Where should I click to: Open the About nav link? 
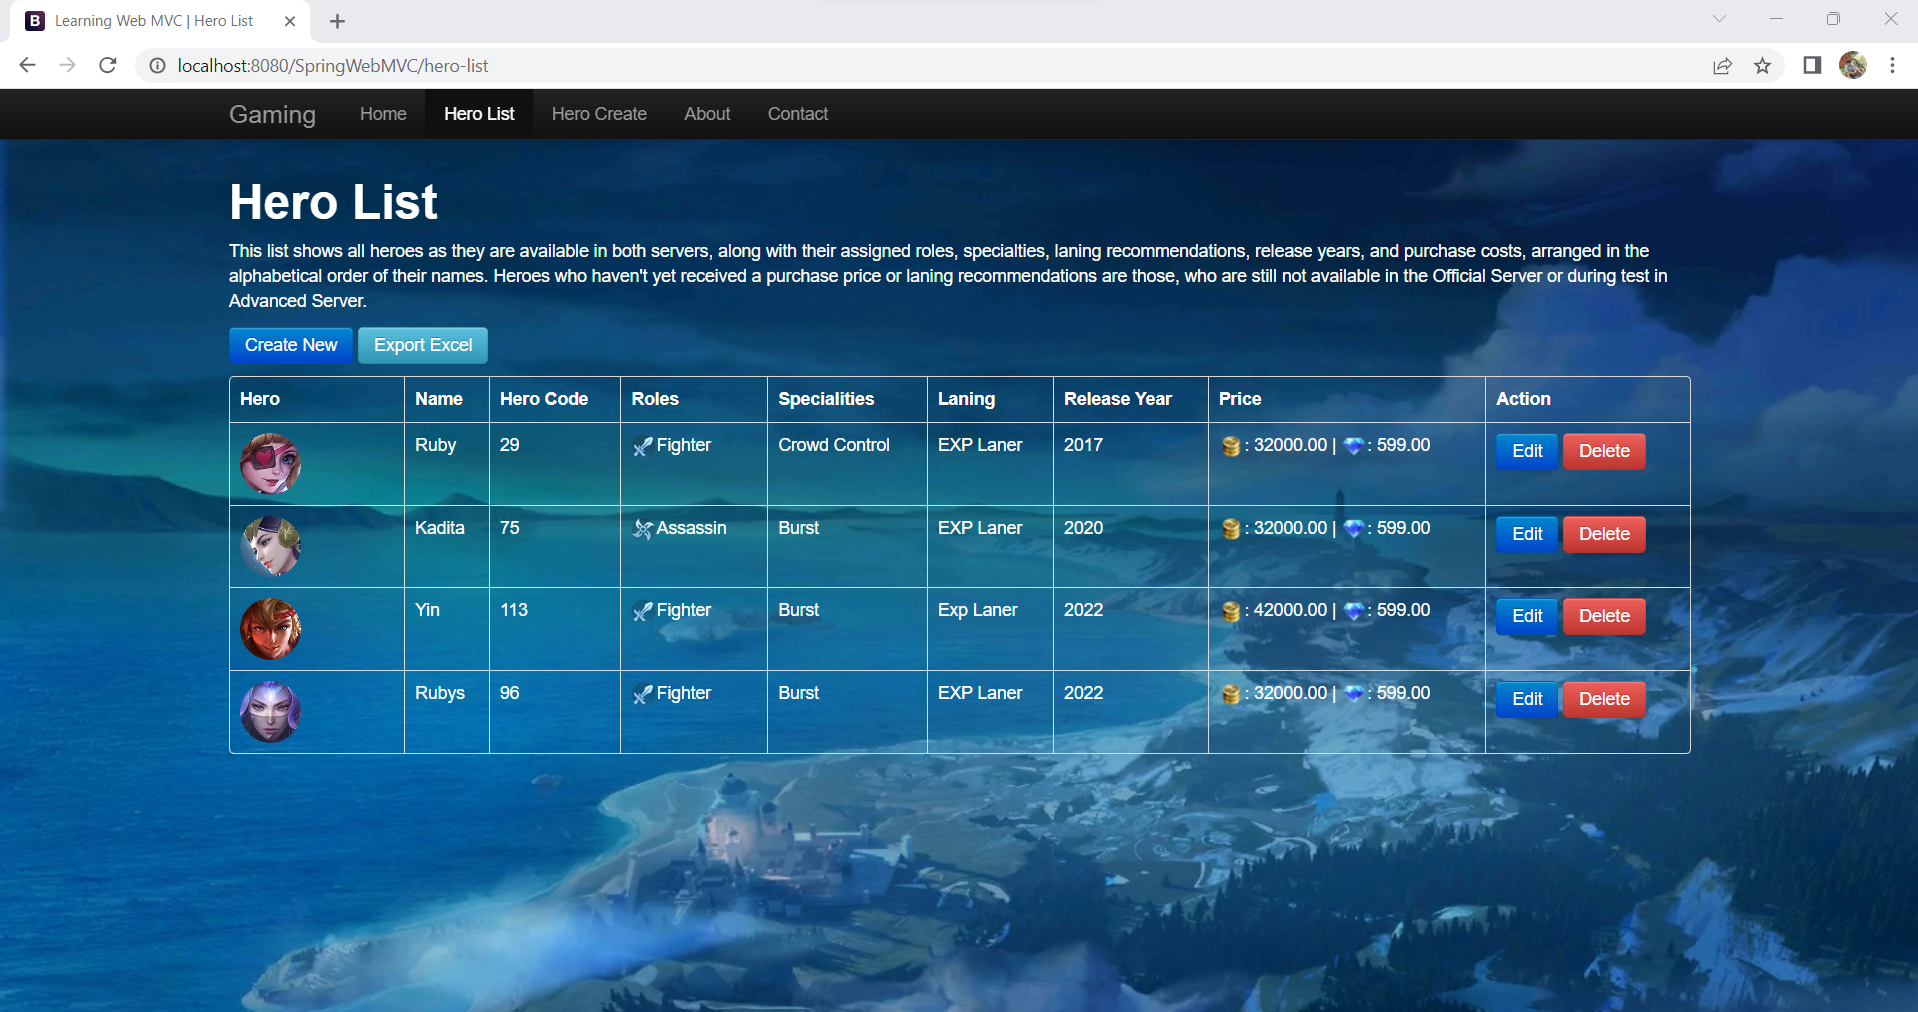point(707,114)
